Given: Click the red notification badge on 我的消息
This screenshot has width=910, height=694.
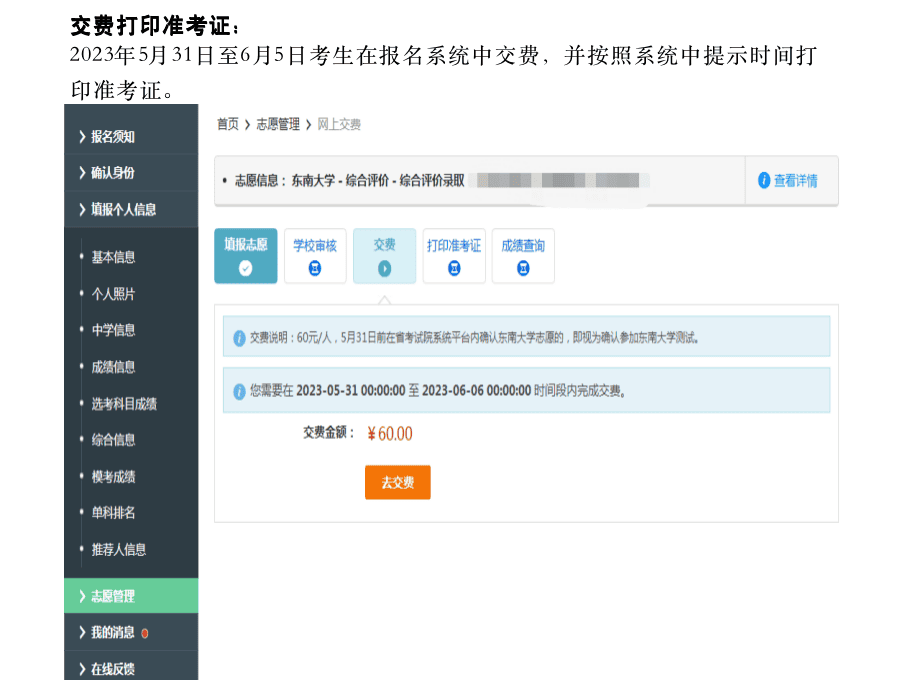Looking at the screenshot, I should tap(145, 633).
